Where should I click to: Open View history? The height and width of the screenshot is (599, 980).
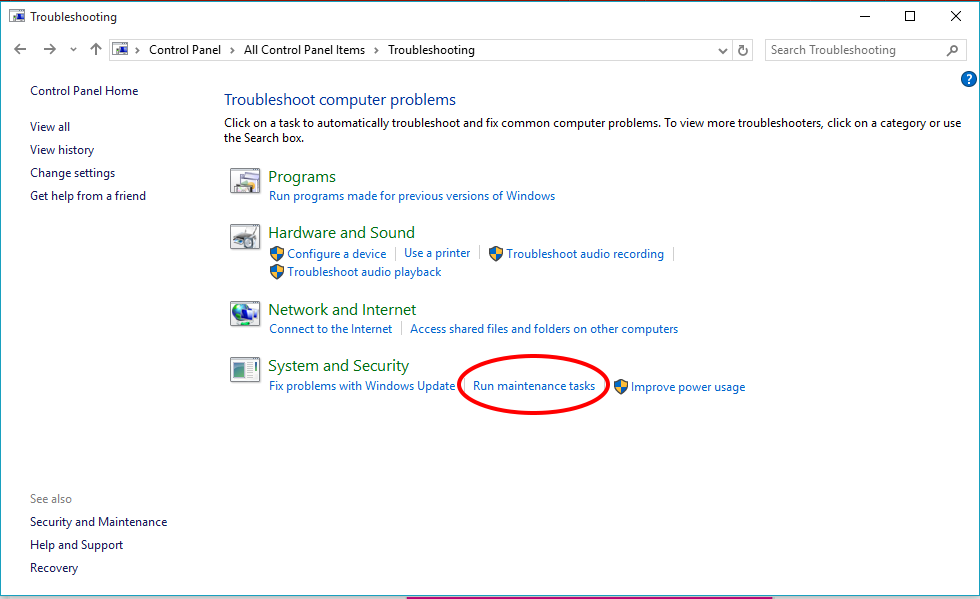(x=62, y=149)
